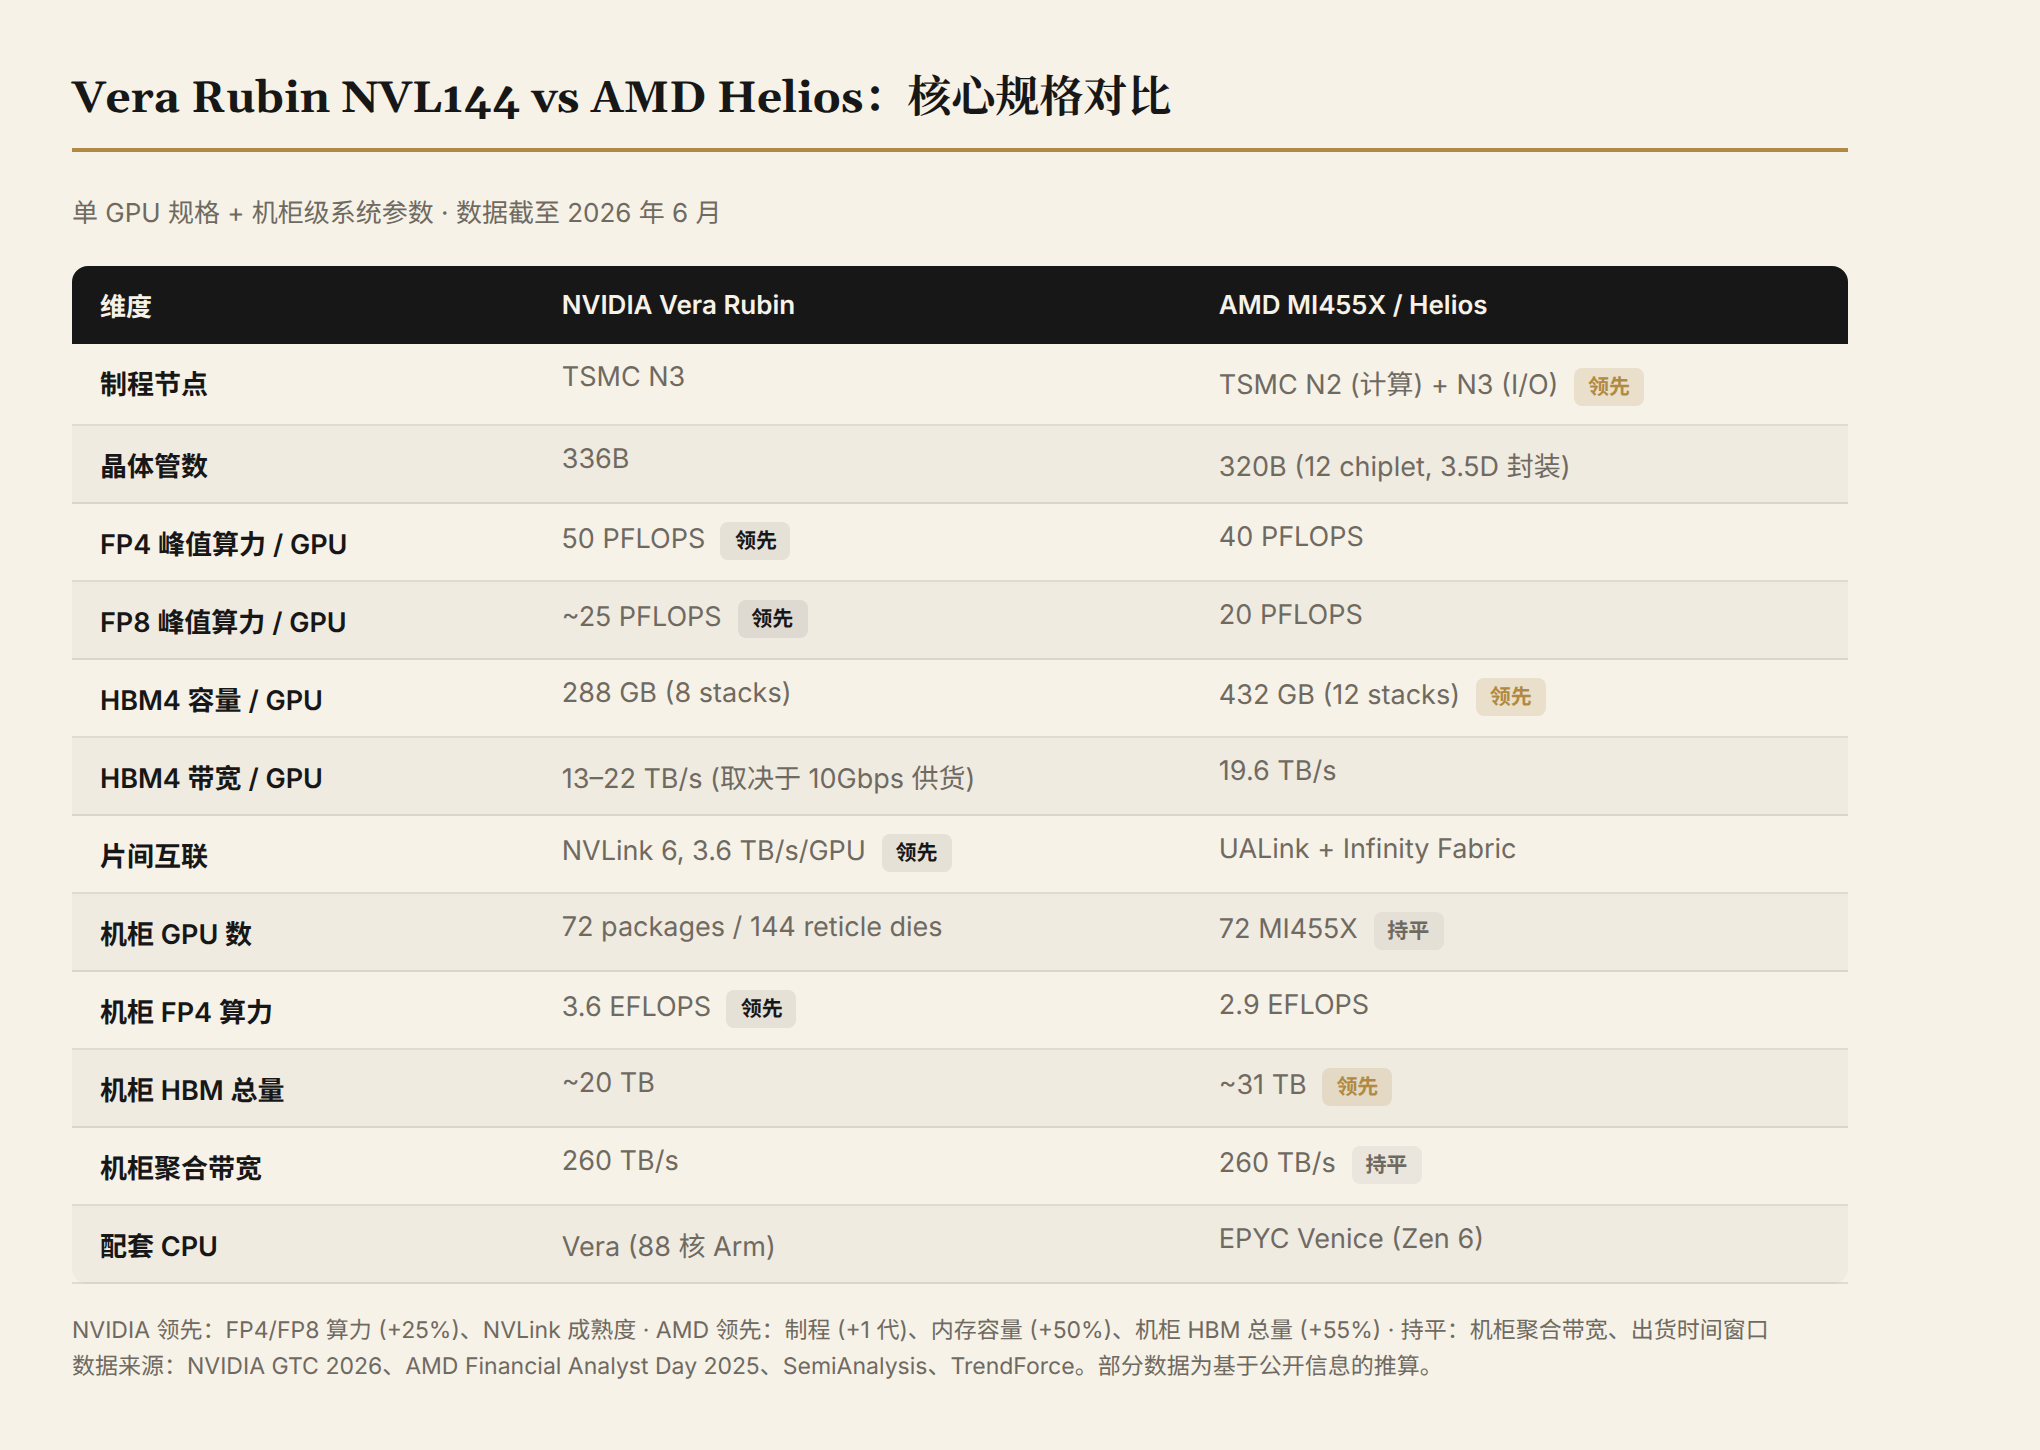2040x1450 pixels.
Task: Select 'FP4 峰值算力 / GPU' row label
Action: pyautogui.click(x=223, y=544)
